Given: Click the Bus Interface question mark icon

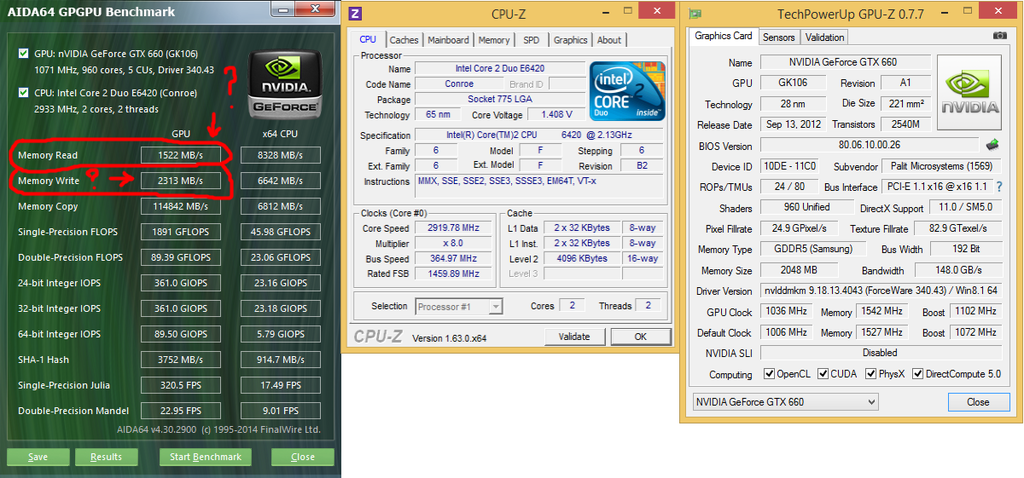Looking at the screenshot, I should click(998, 187).
